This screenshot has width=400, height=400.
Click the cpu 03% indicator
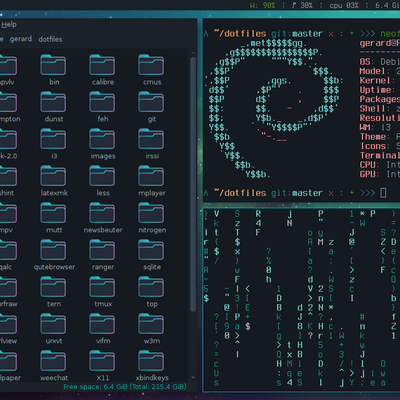pyautogui.click(x=344, y=5)
